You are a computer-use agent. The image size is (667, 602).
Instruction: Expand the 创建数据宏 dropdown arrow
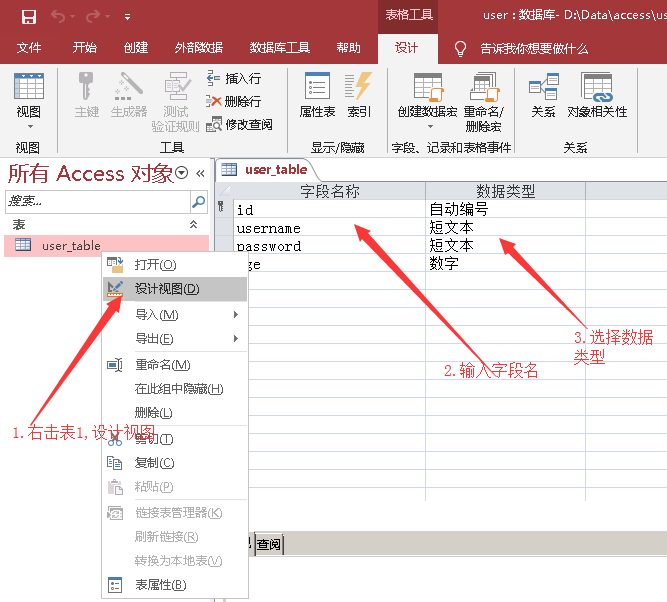(430, 127)
